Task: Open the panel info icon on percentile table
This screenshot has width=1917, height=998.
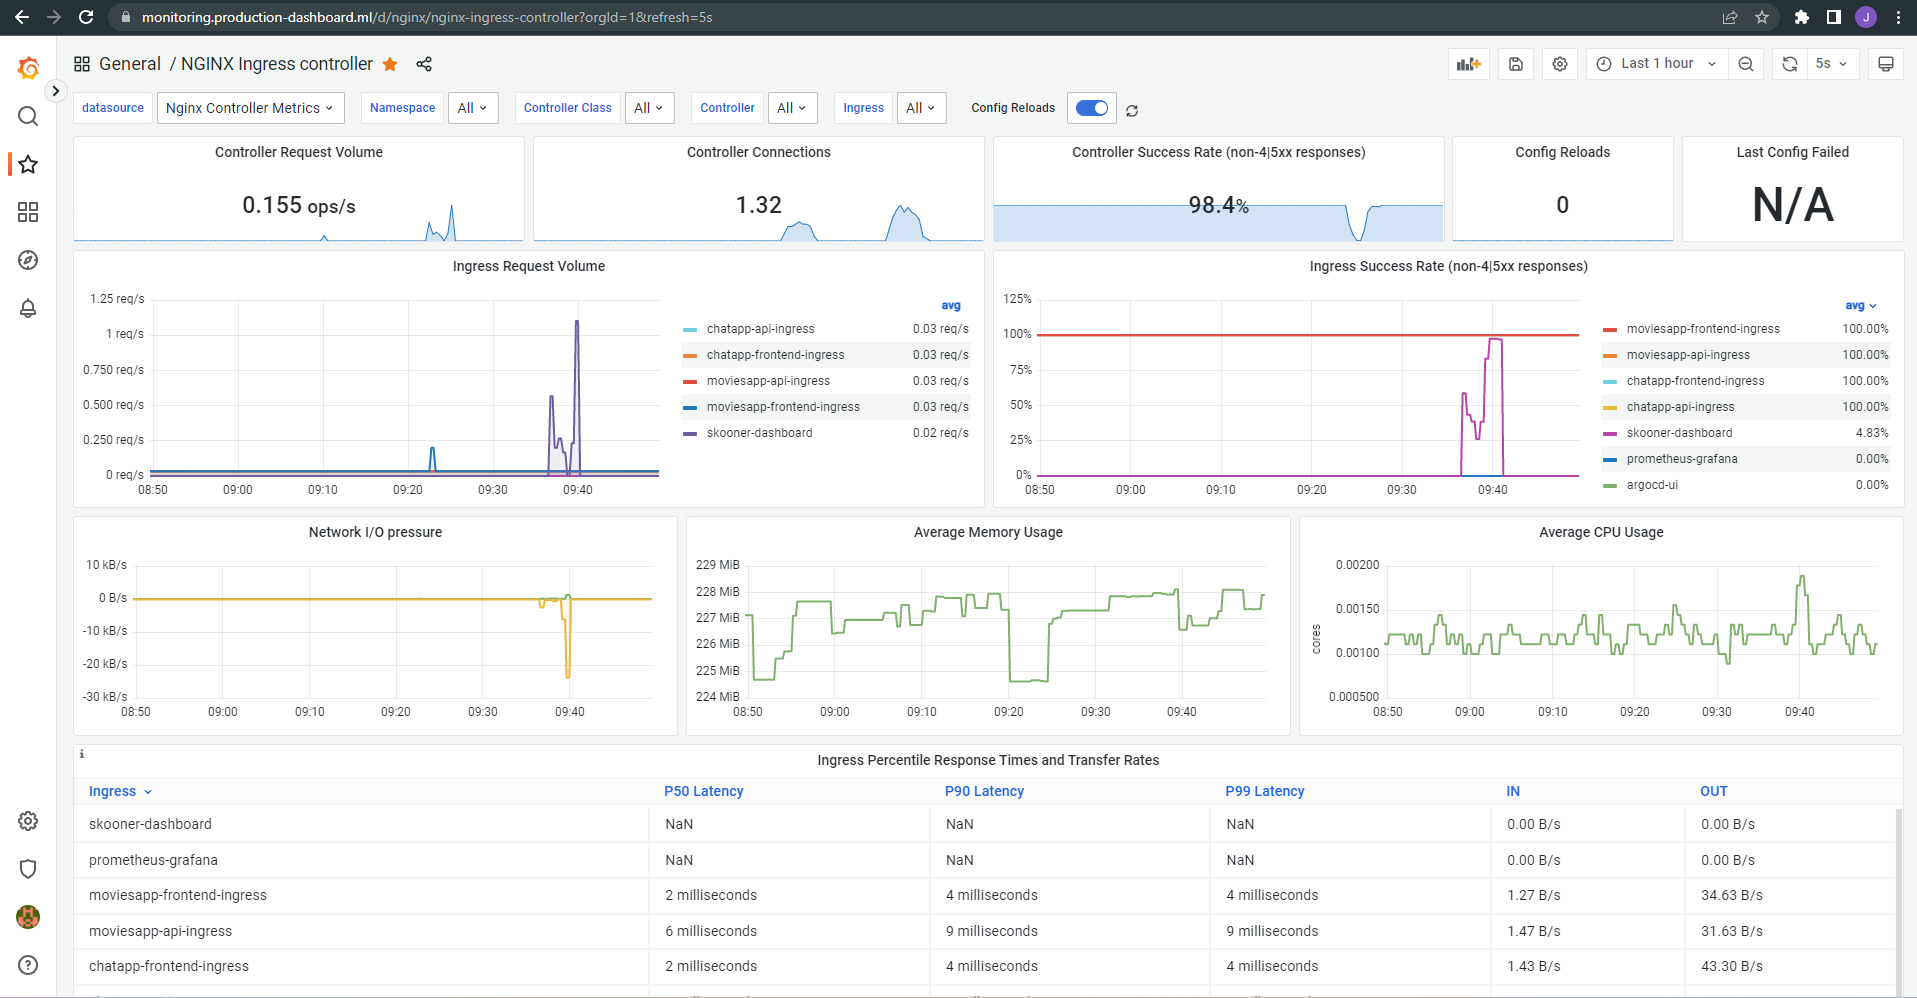Action: (x=82, y=754)
